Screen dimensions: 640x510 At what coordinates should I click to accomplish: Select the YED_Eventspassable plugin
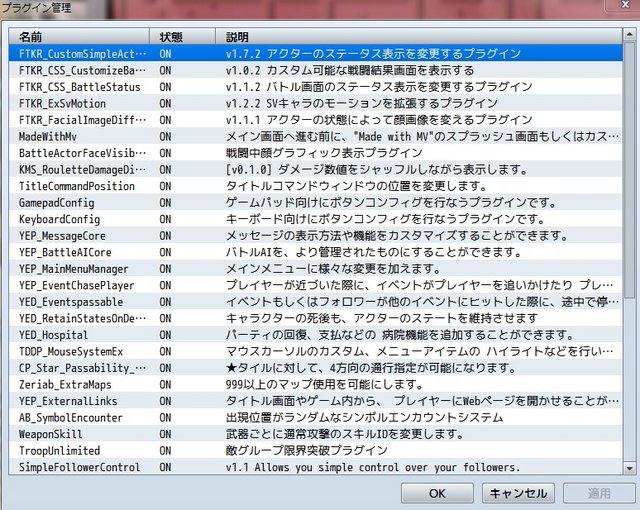tap(316, 302)
